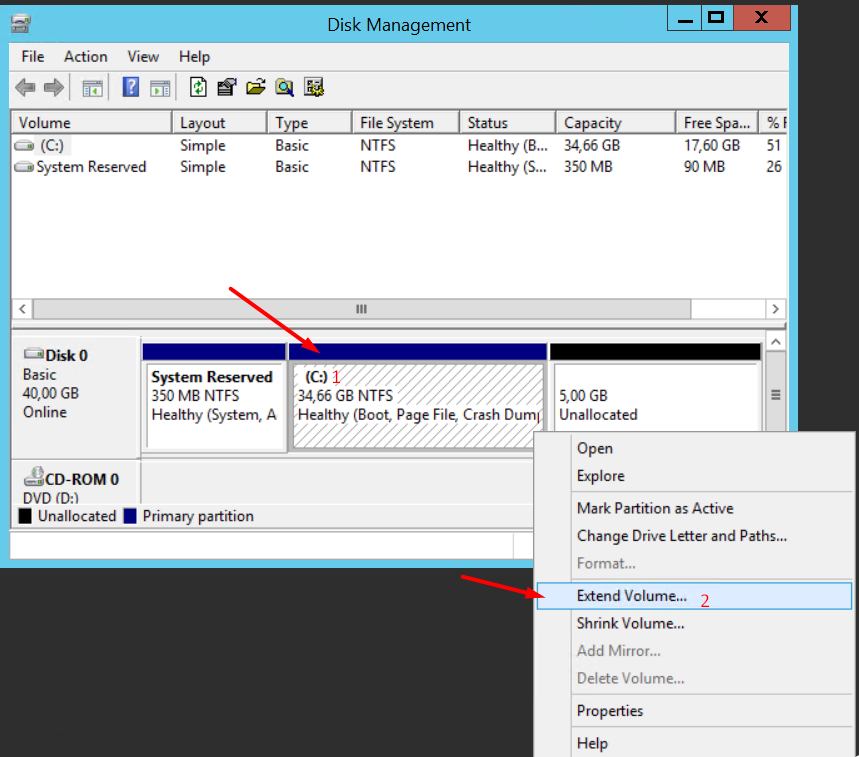
Task: Toggle the action pane toolbar icon
Action: coord(160,88)
